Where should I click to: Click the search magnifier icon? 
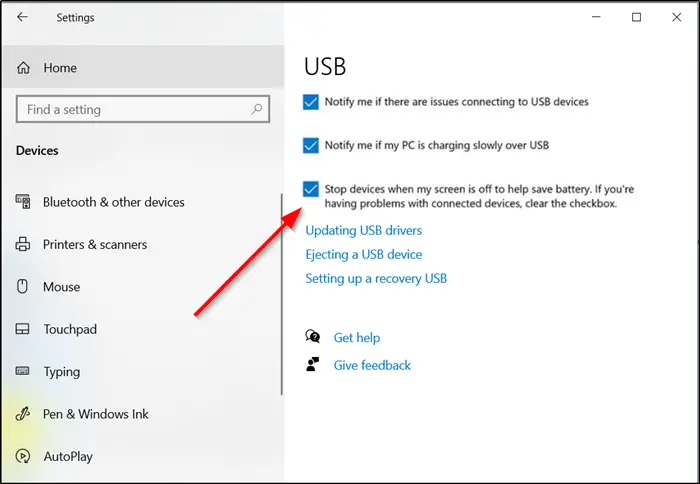(x=257, y=109)
